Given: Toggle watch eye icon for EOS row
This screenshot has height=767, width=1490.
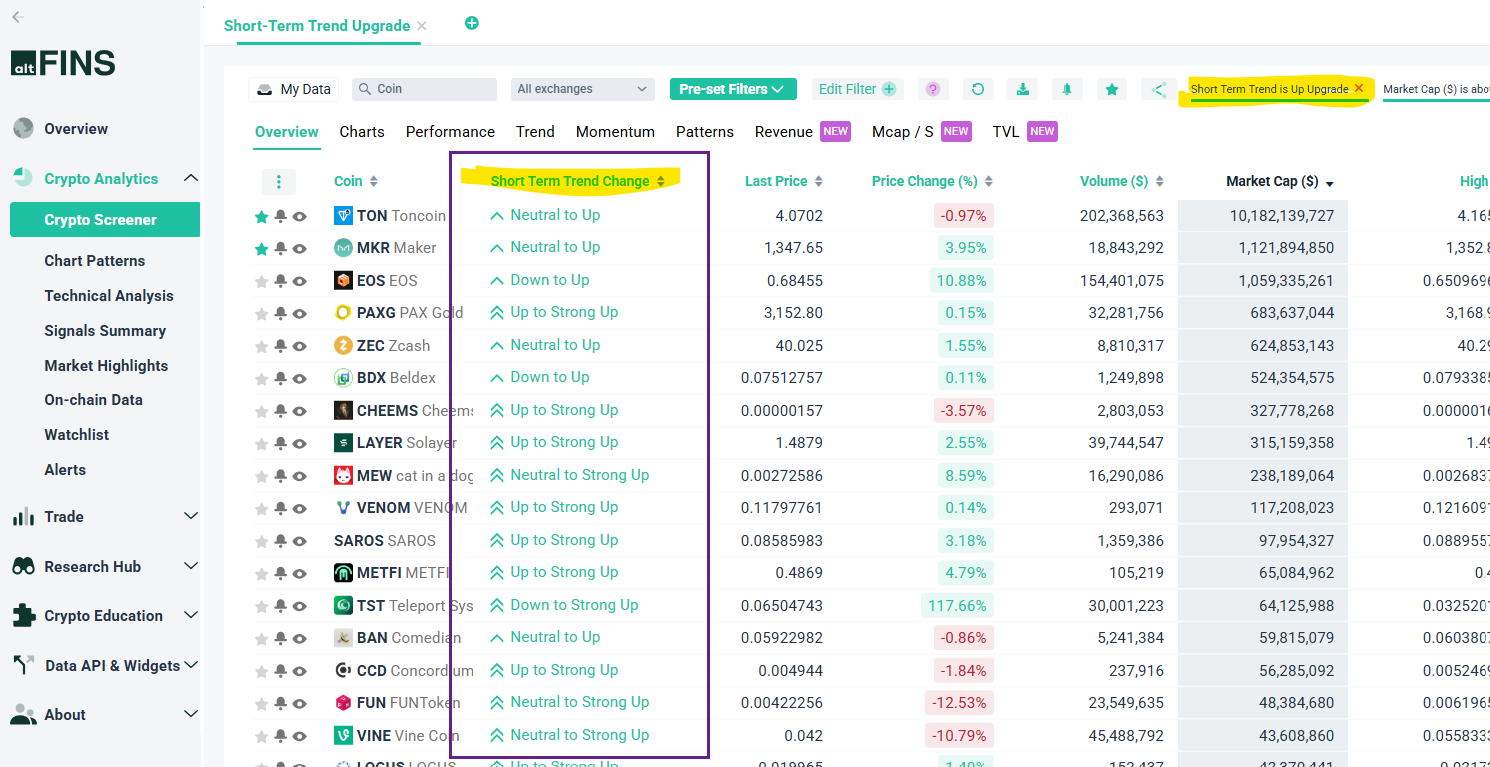Looking at the screenshot, I should [299, 281].
